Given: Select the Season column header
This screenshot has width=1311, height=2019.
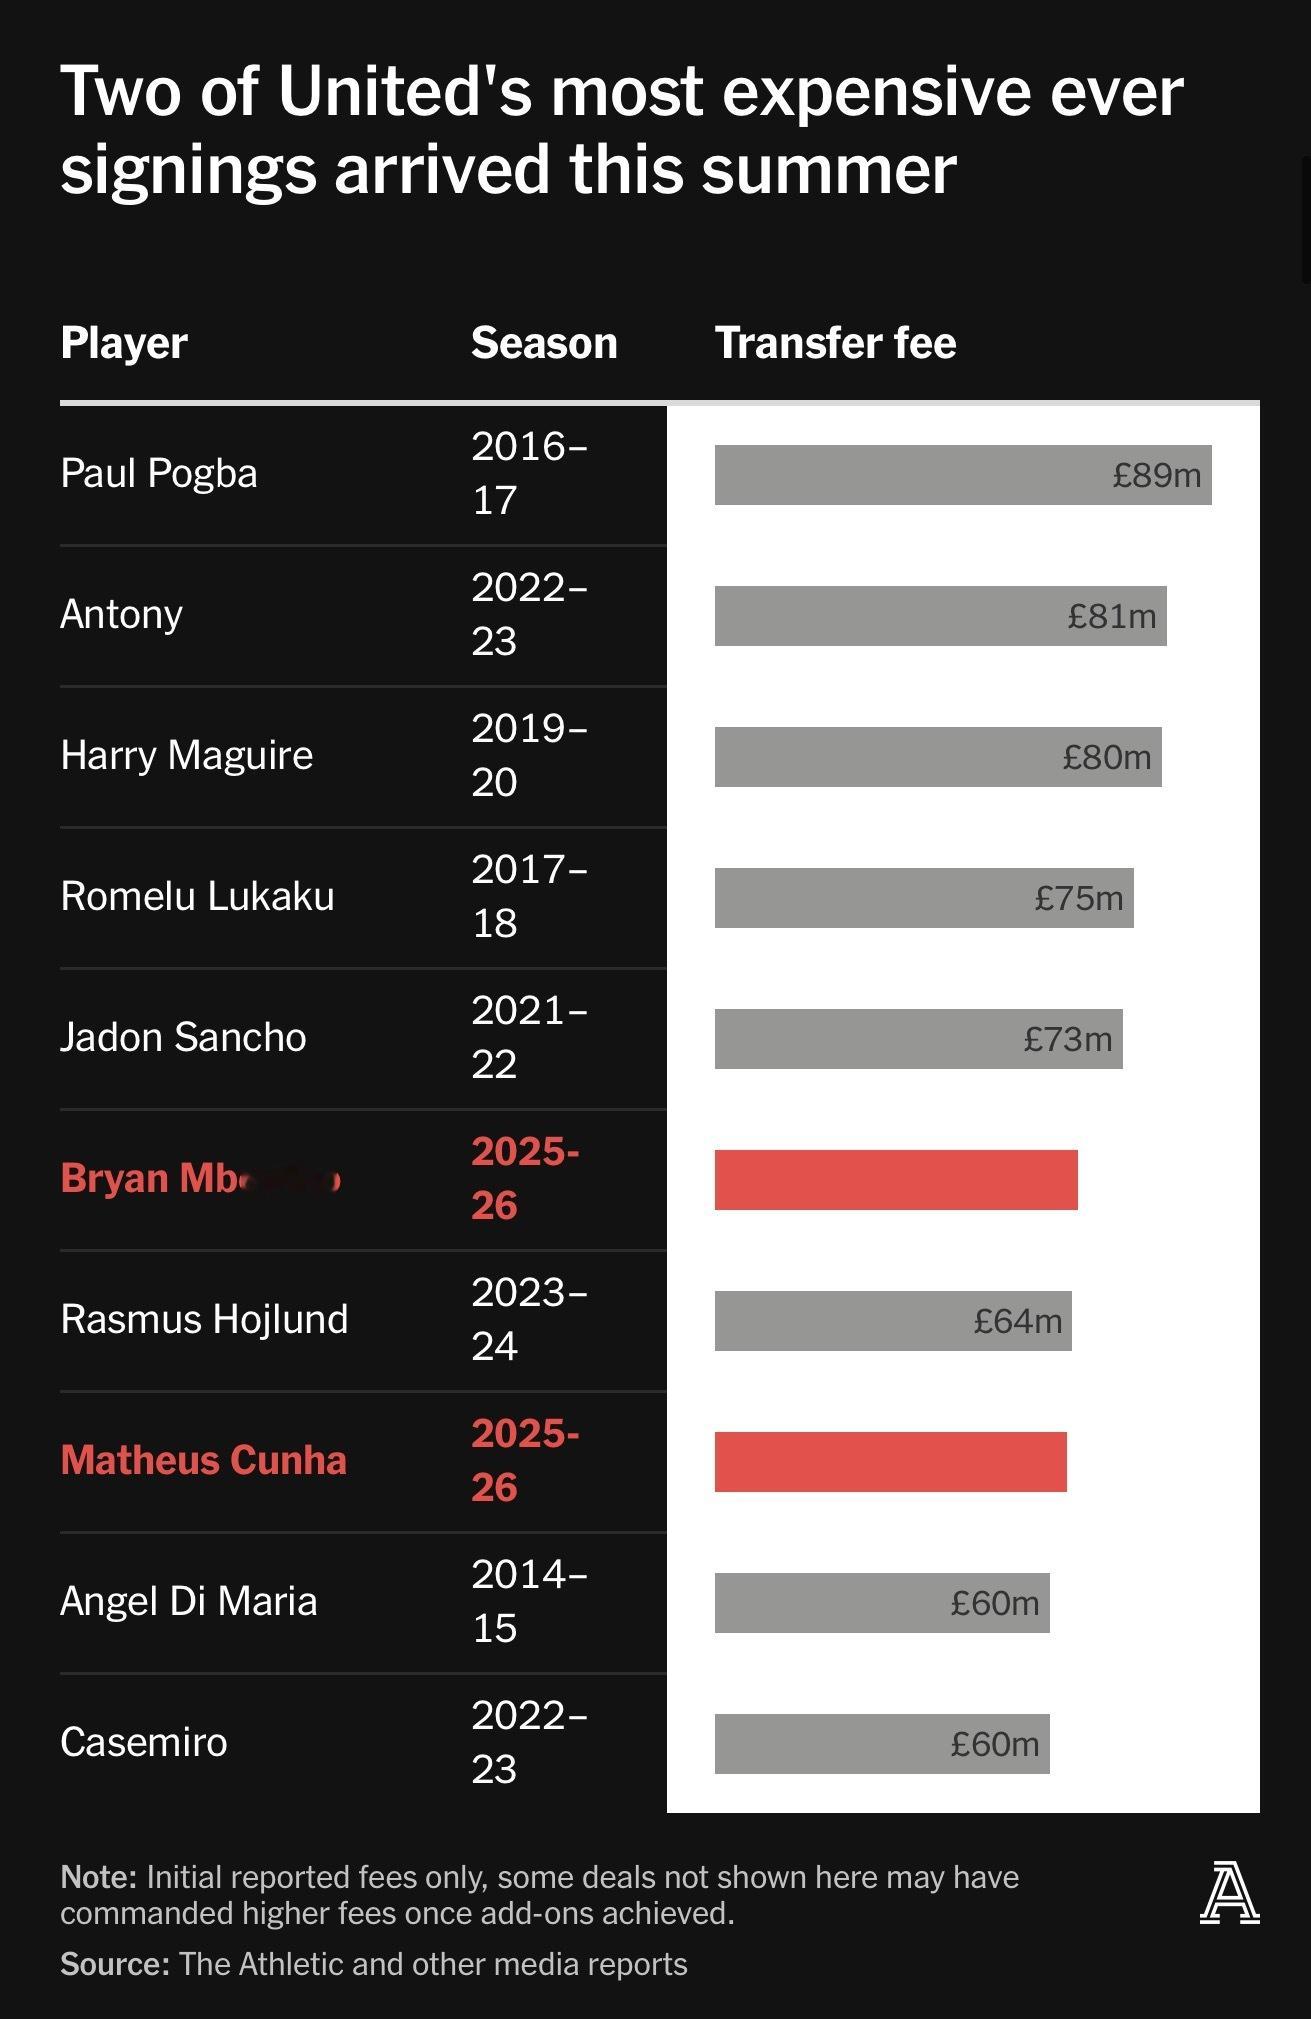Looking at the screenshot, I should tap(544, 343).
